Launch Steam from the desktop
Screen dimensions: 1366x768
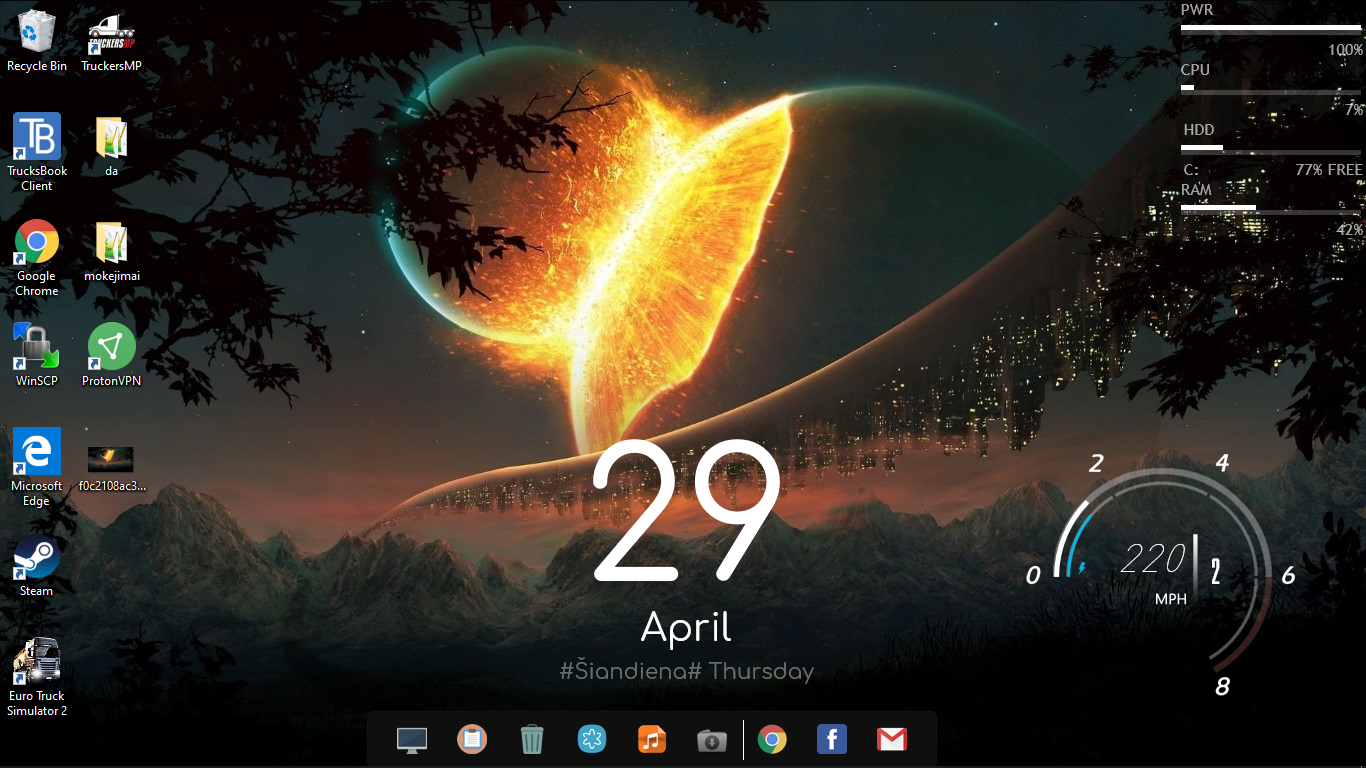[x=37, y=565]
